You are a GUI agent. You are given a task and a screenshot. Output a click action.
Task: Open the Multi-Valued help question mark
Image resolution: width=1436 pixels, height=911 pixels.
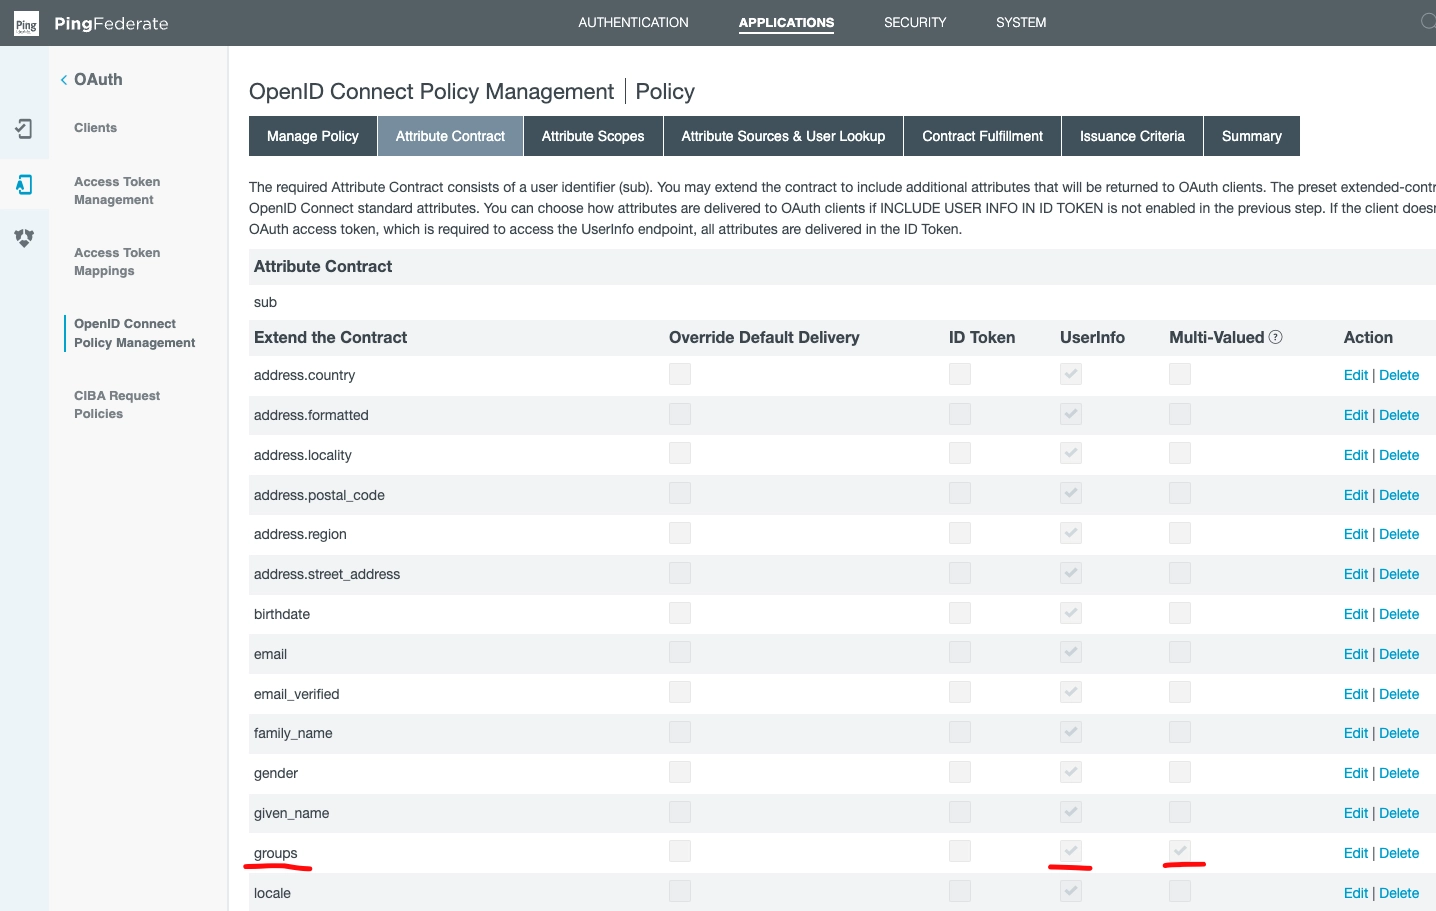coord(1275,337)
